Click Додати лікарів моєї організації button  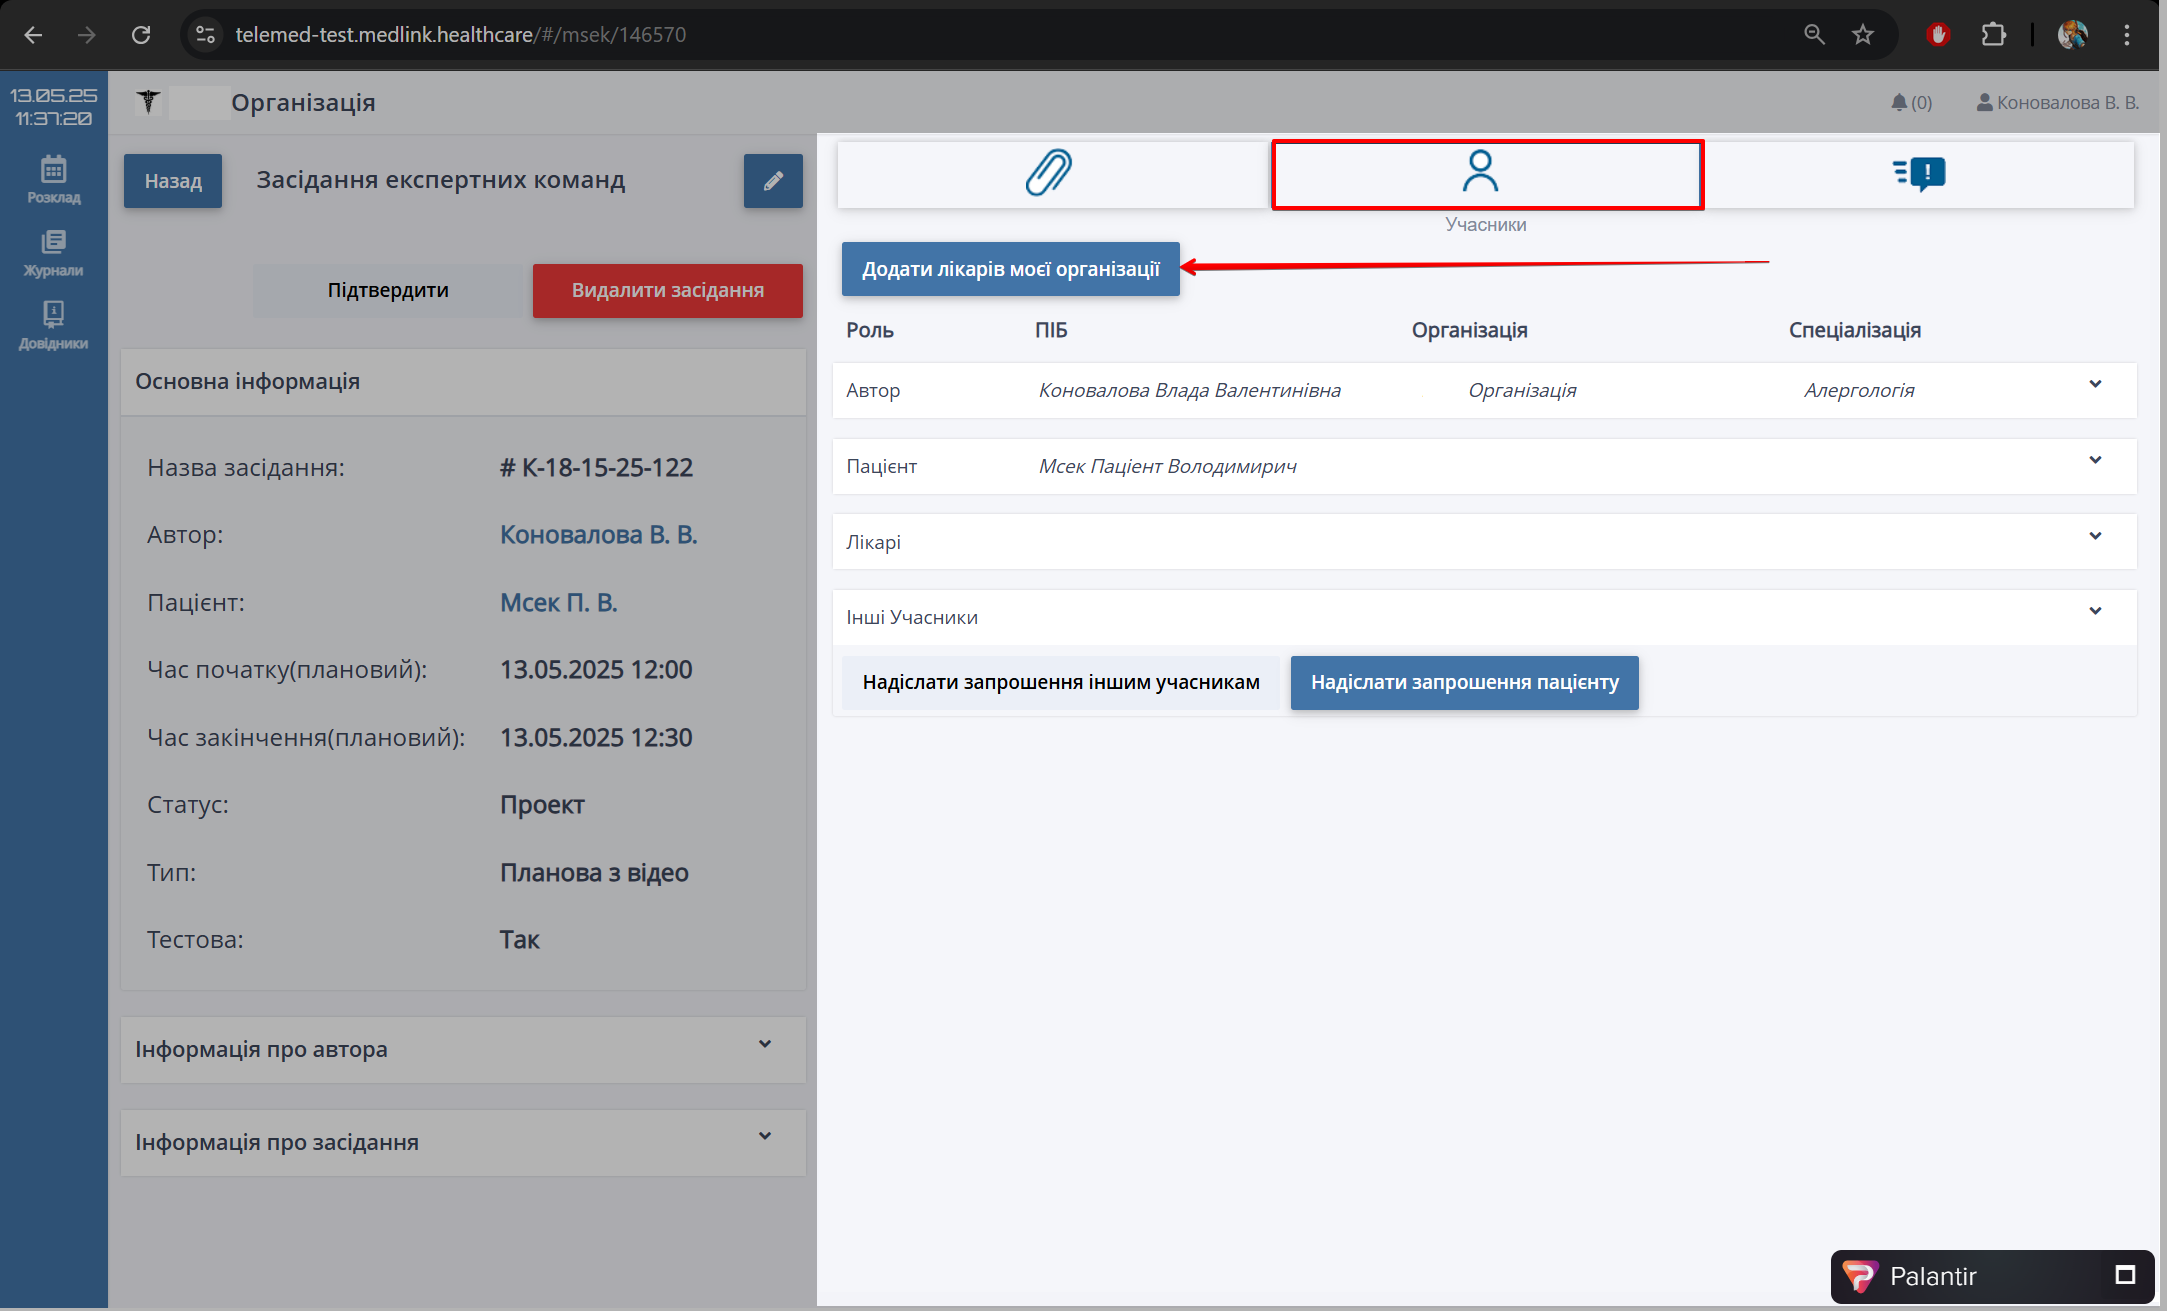tap(1010, 269)
